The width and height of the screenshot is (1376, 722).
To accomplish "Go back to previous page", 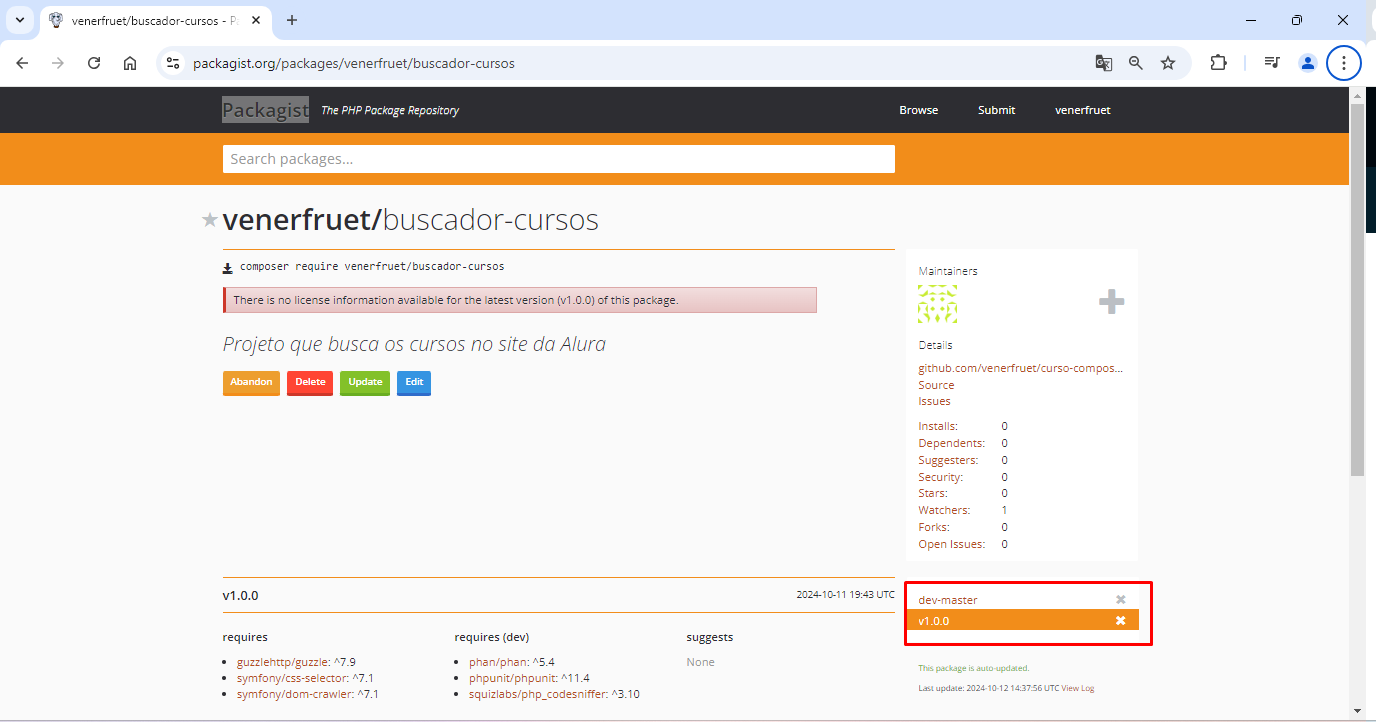I will tap(22, 63).
